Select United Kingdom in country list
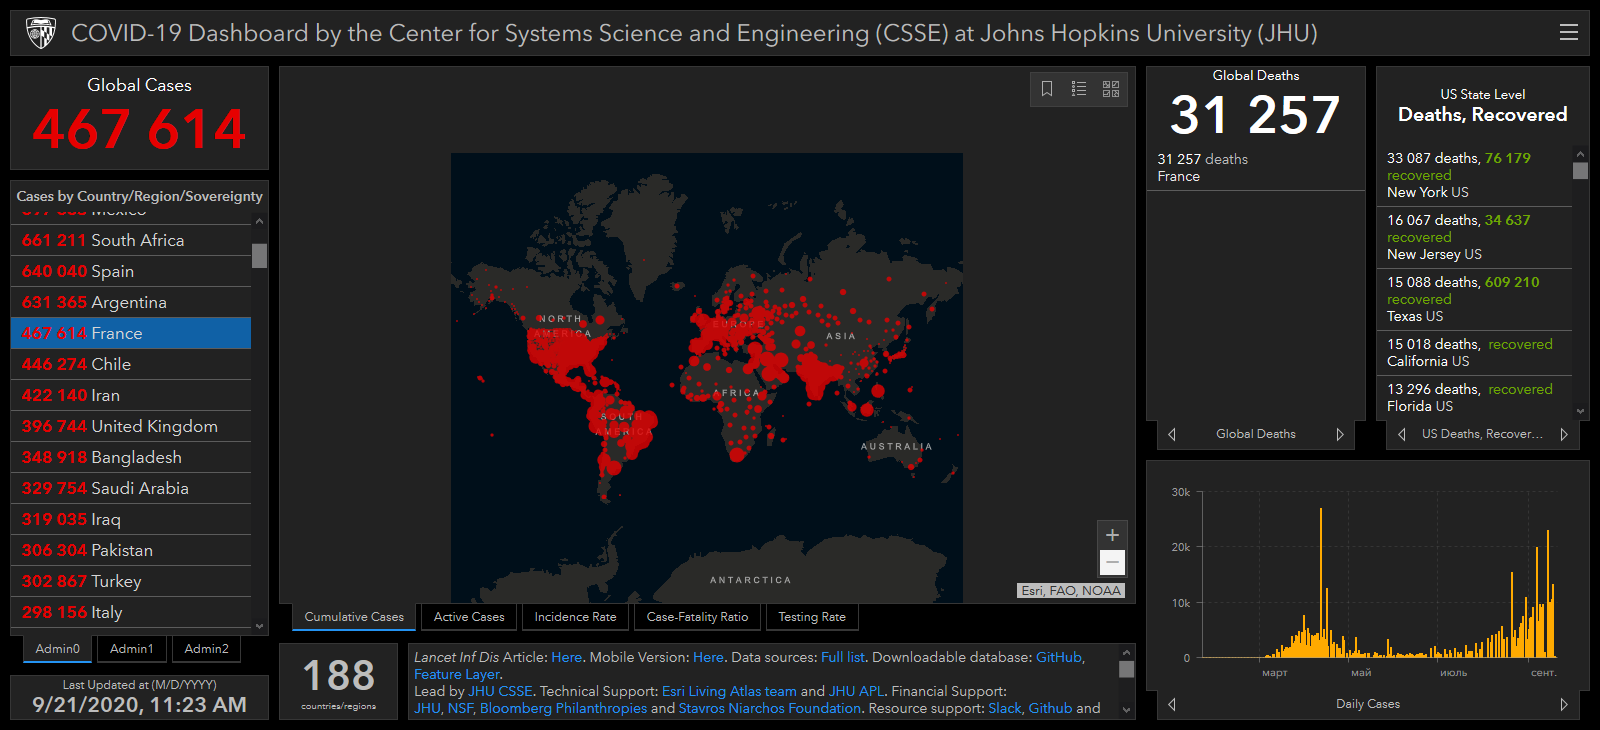 tap(131, 426)
